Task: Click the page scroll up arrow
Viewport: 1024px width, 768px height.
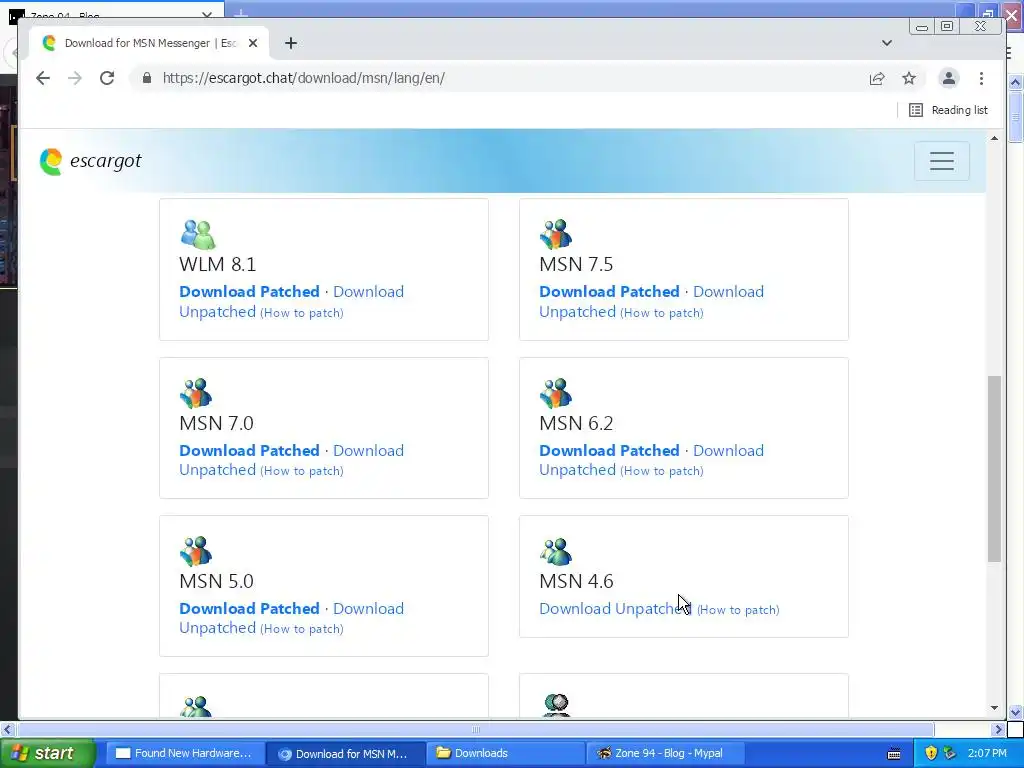Action: pos(994,138)
